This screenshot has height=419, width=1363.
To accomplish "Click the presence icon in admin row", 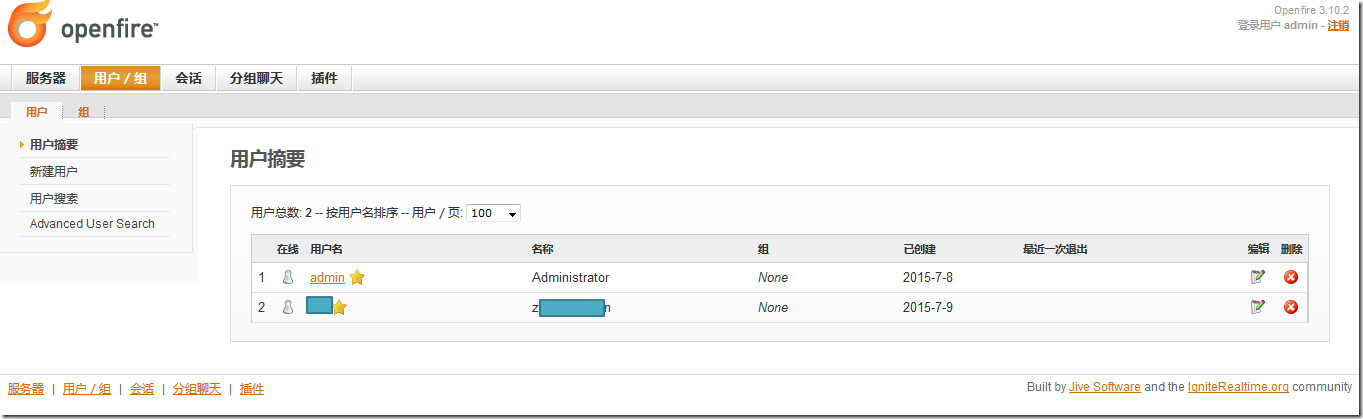I will pyautogui.click(x=288, y=277).
